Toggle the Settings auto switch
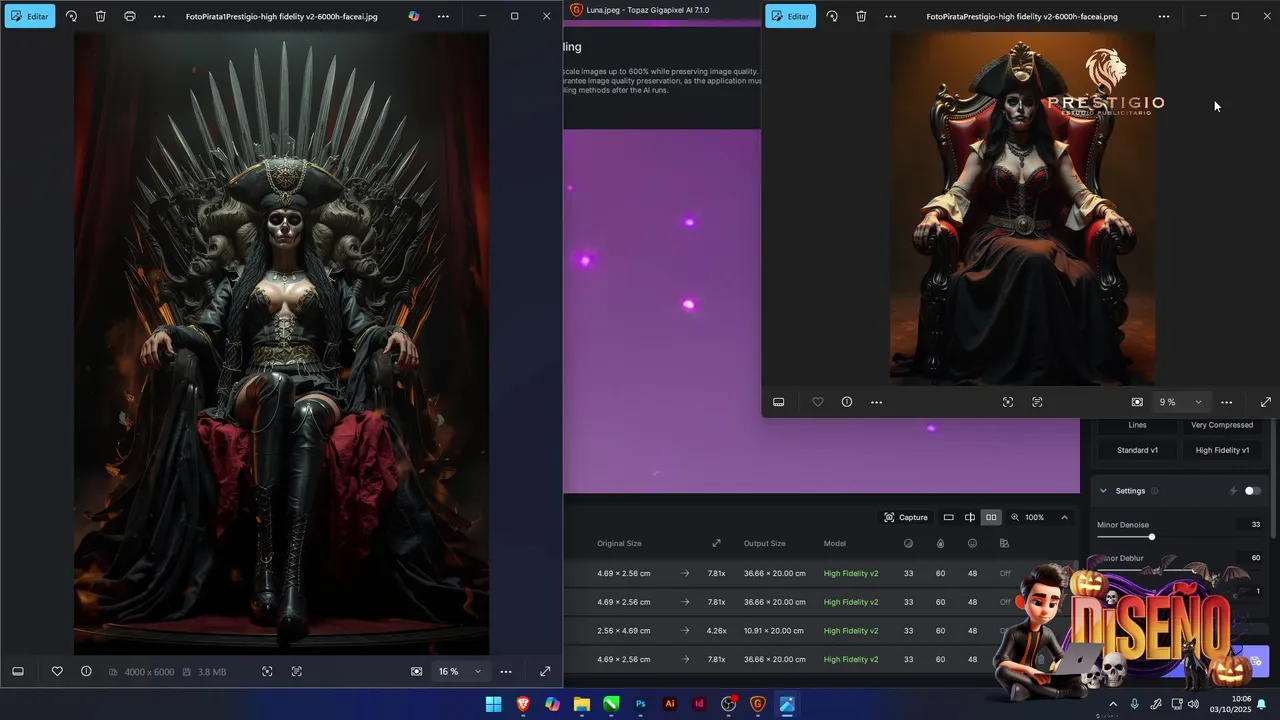The width and height of the screenshot is (1280, 720). (1252, 491)
